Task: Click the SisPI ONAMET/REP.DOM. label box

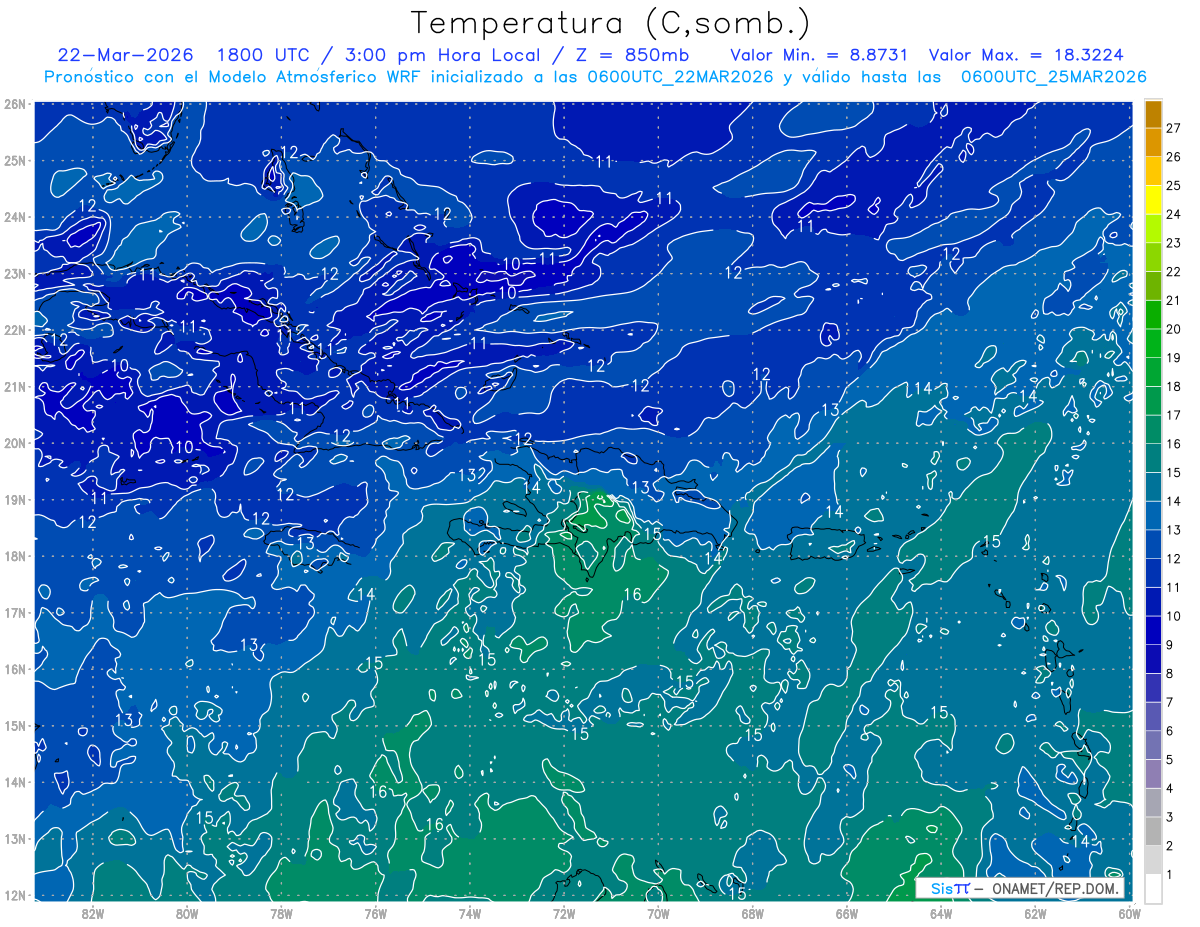Action: click(1020, 889)
